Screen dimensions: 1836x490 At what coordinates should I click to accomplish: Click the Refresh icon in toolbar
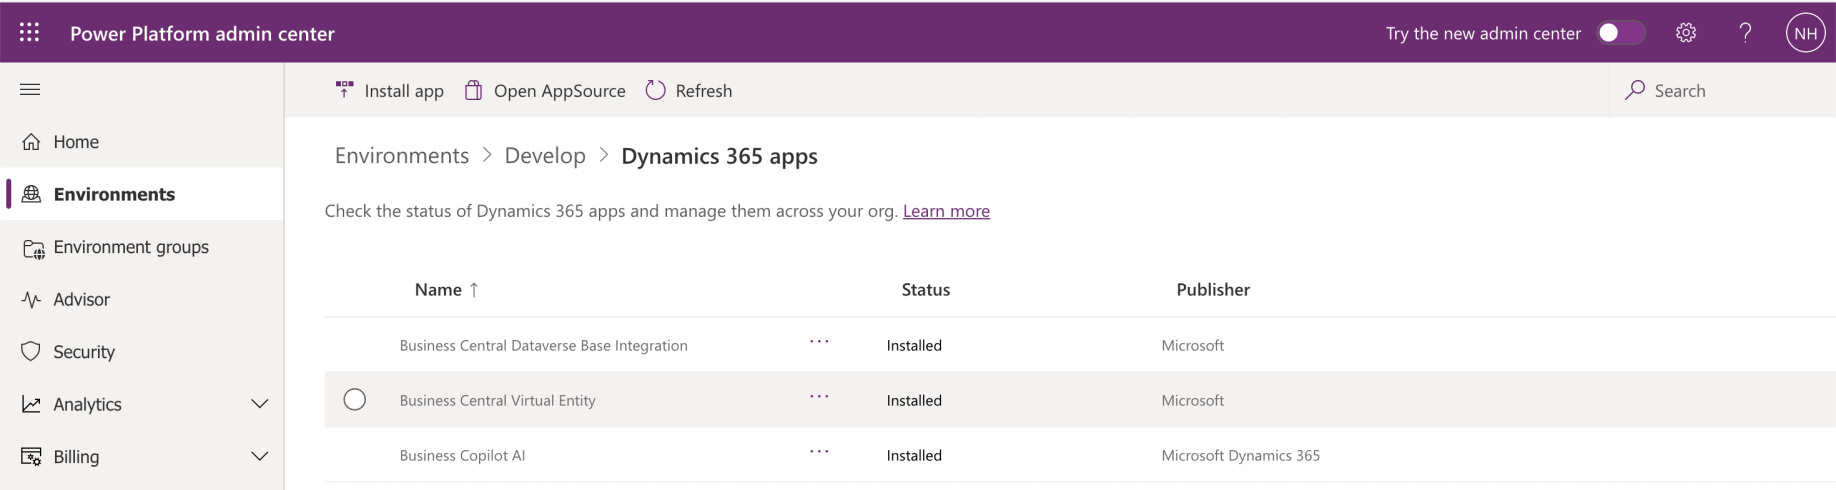[x=656, y=90]
